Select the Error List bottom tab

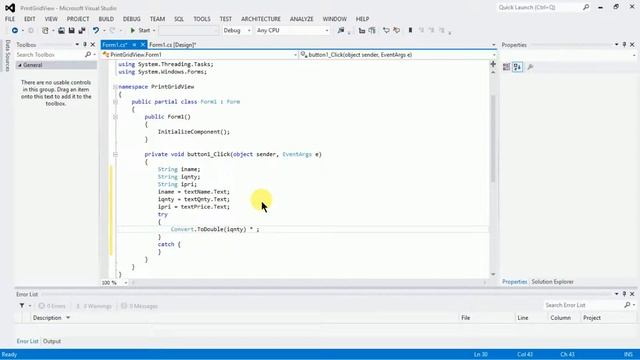coord(27,341)
